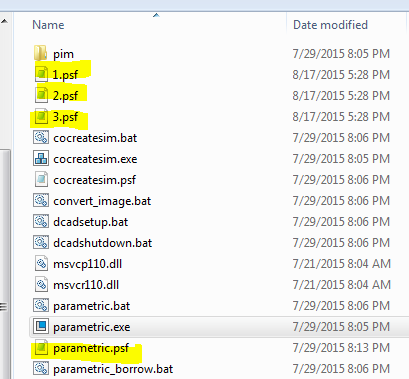Screen dimensions: 409x379
Task: Click the msvcr110.dll file icon
Action: click(41, 285)
